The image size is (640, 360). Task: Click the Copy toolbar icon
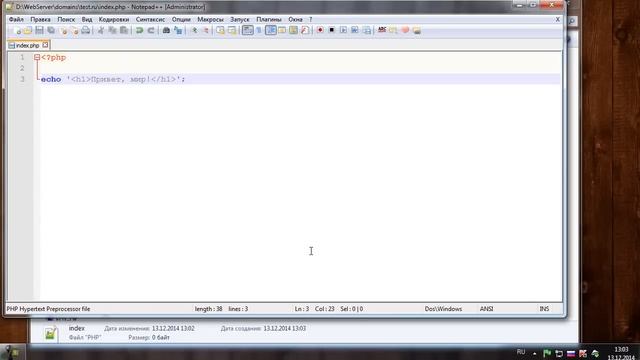112,31
